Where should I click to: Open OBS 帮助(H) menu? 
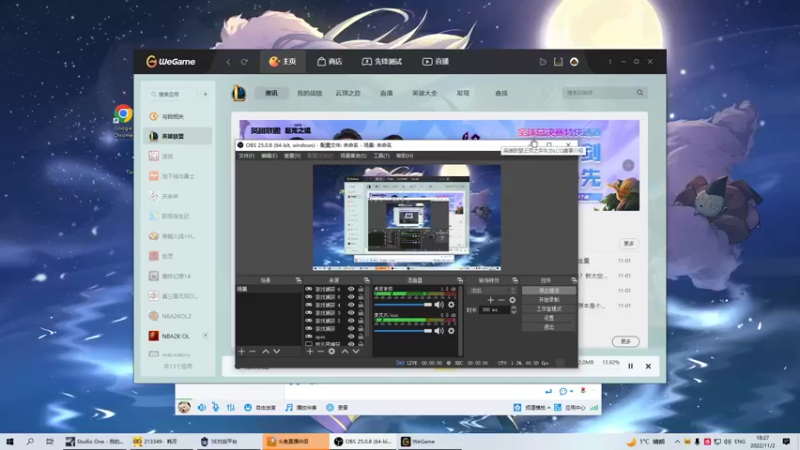point(405,156)
